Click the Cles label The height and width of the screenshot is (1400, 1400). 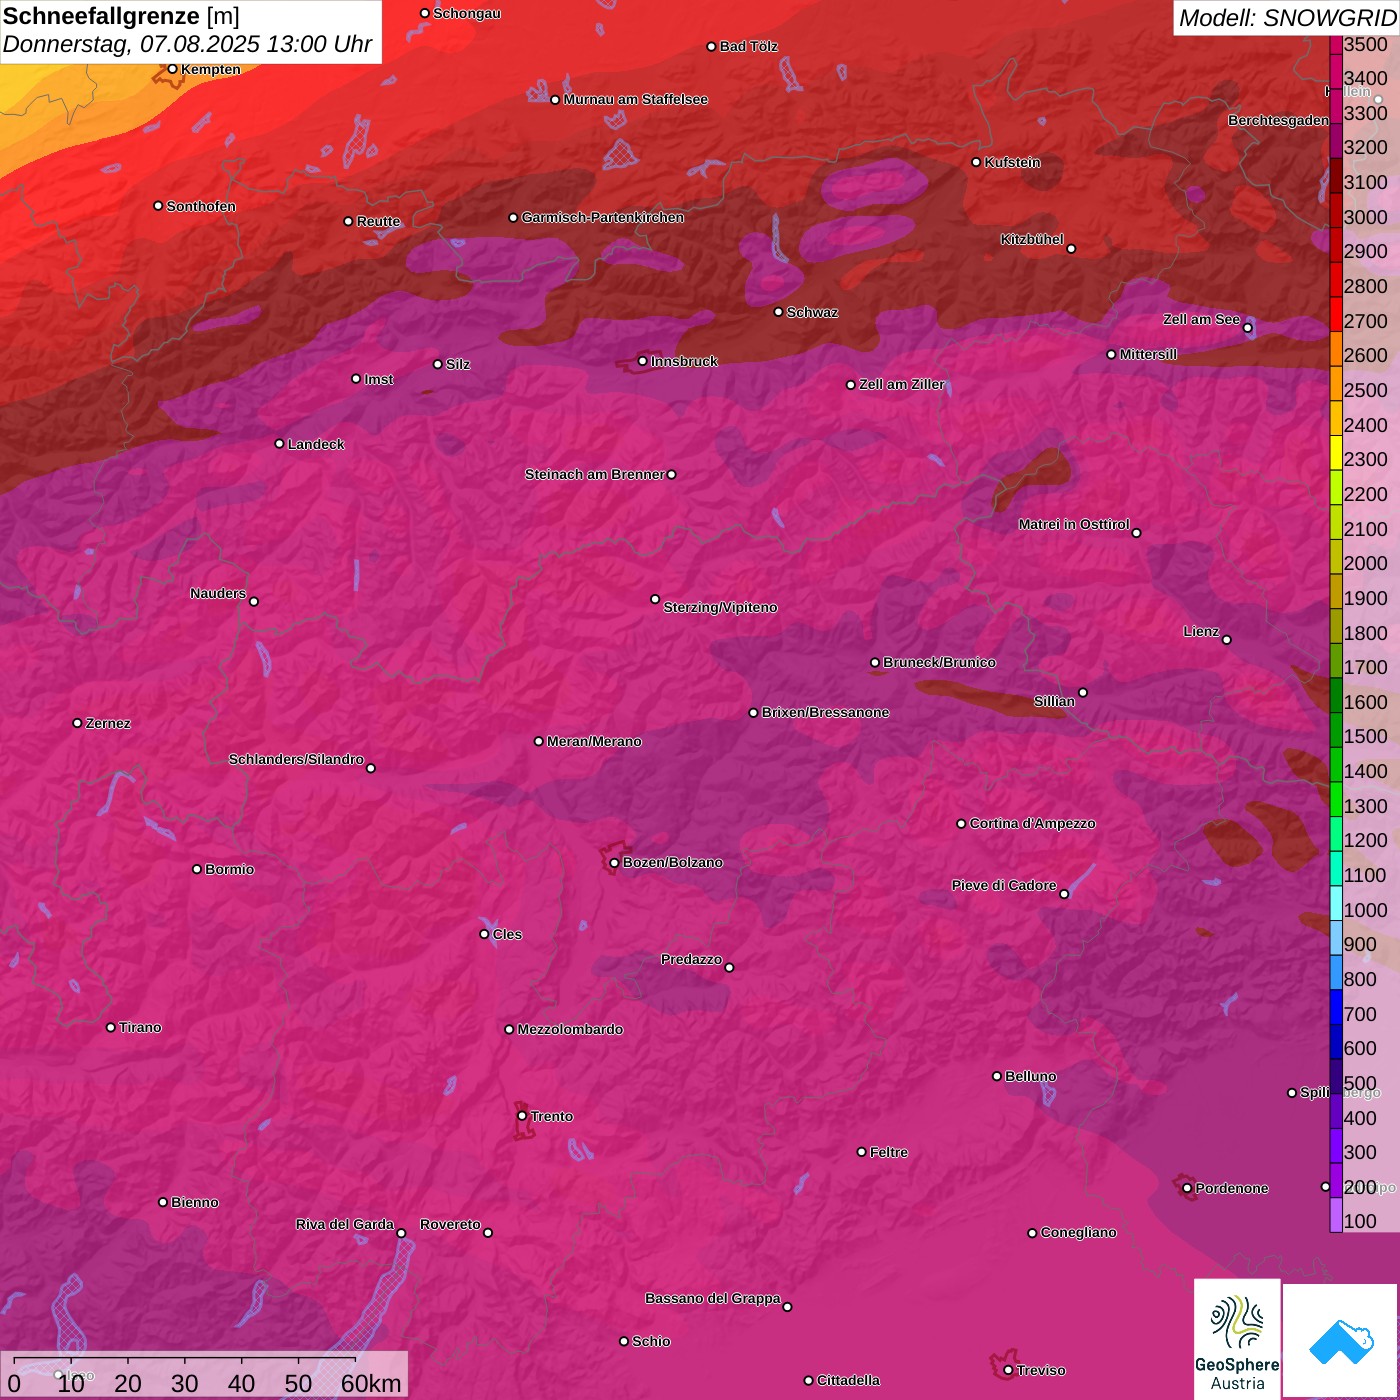(x=507, y=934)
